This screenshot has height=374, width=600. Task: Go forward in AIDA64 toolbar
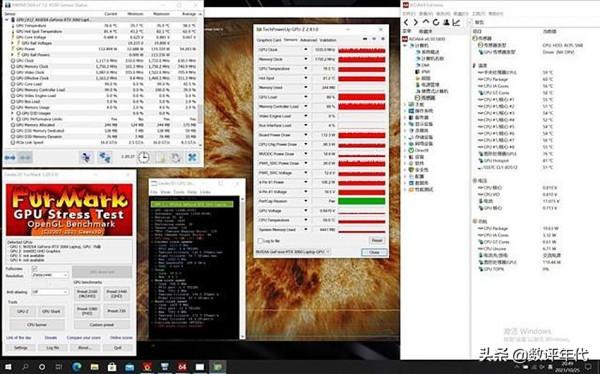(x=415, y=23)
